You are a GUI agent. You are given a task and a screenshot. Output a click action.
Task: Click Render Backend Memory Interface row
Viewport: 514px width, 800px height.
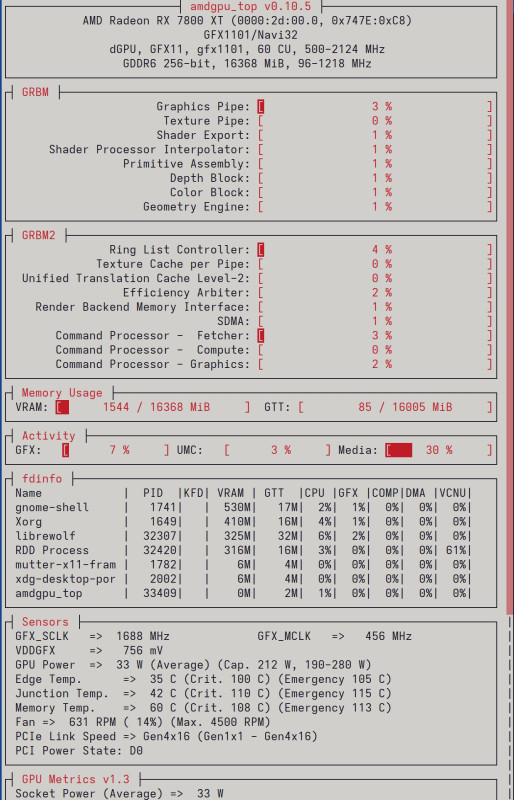point(264,306)
